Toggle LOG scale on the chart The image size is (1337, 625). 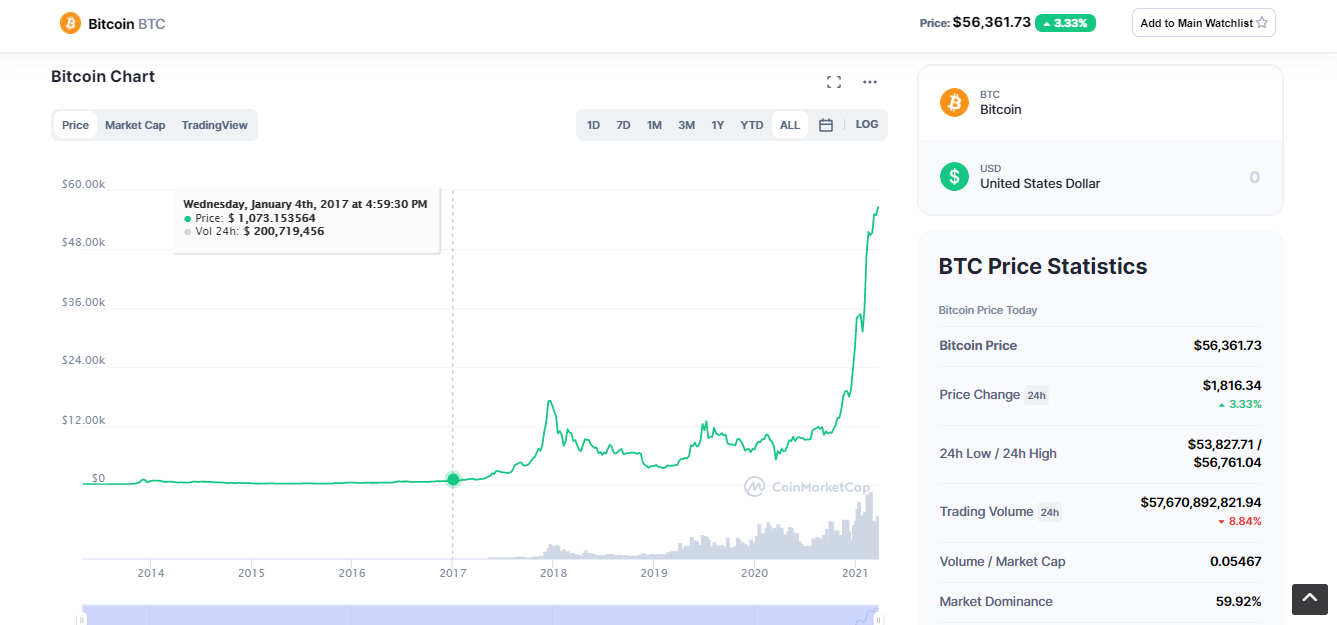point(867,125)
